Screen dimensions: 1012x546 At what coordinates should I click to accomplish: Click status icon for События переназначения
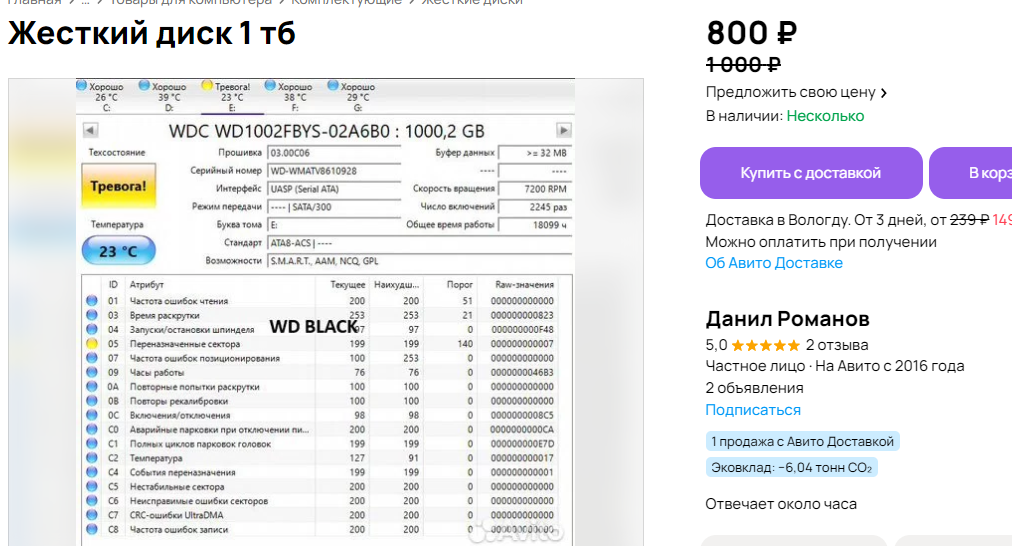tap(92, 472)
